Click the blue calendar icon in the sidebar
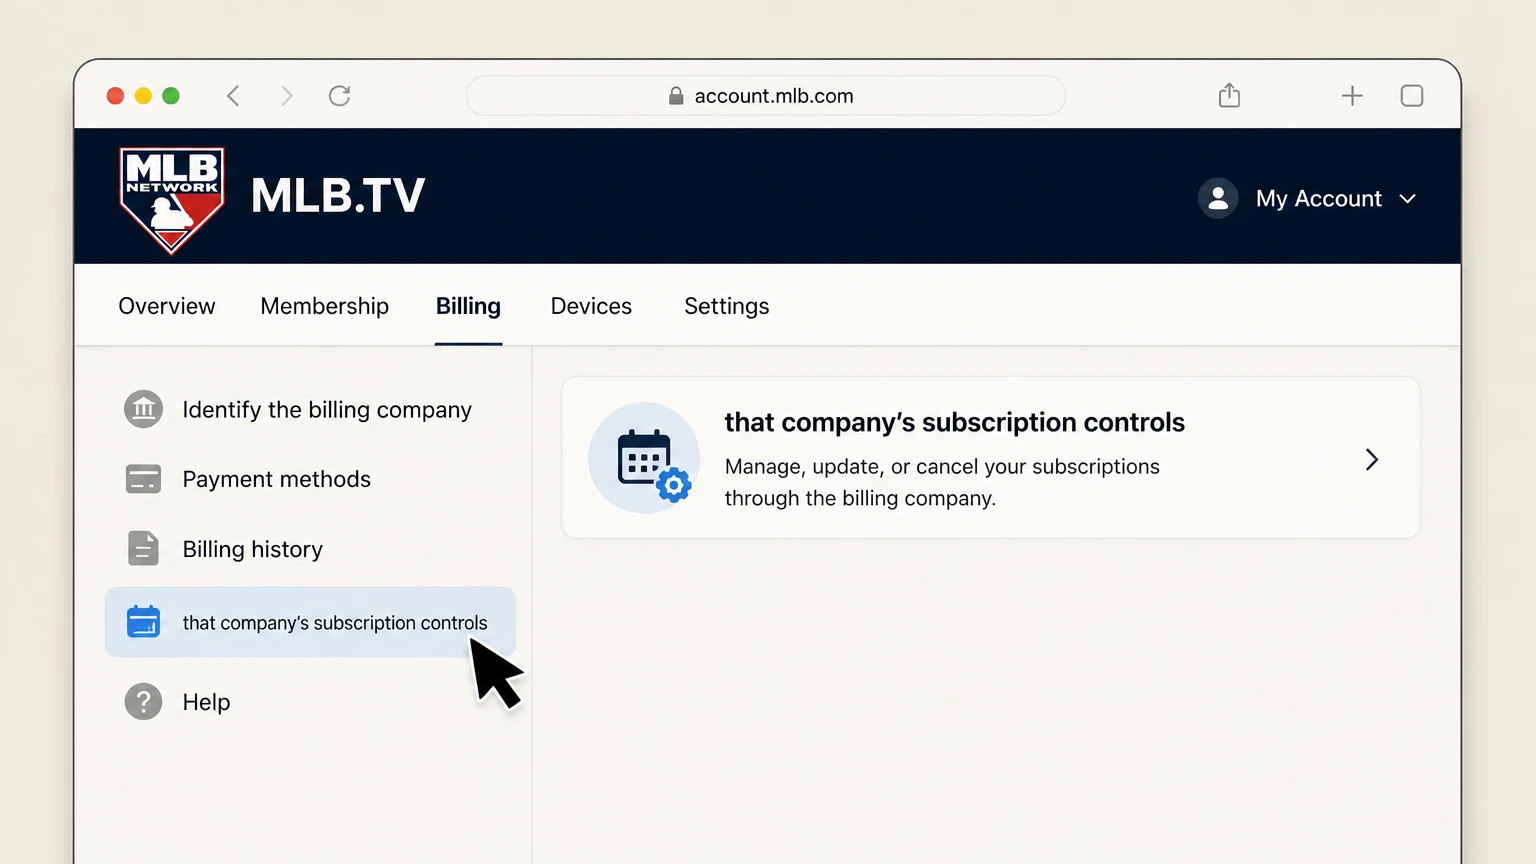This screenshot has height=864, width=1536. (x=143, y=621)
